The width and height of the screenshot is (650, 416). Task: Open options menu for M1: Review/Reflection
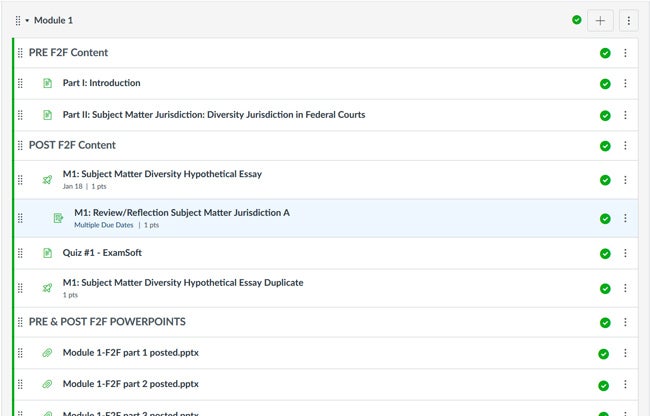tap(625, 218)
